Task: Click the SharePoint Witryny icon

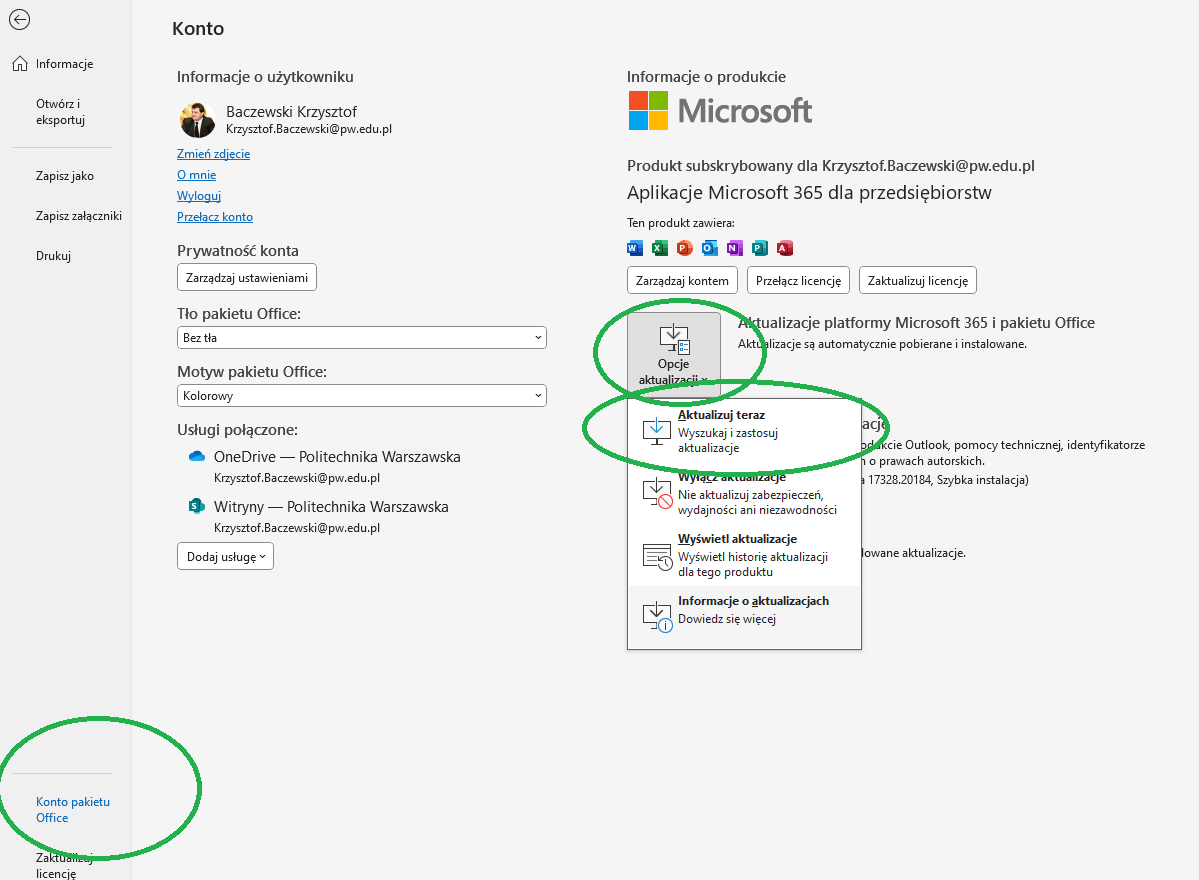Action: (x=197, y=506)
